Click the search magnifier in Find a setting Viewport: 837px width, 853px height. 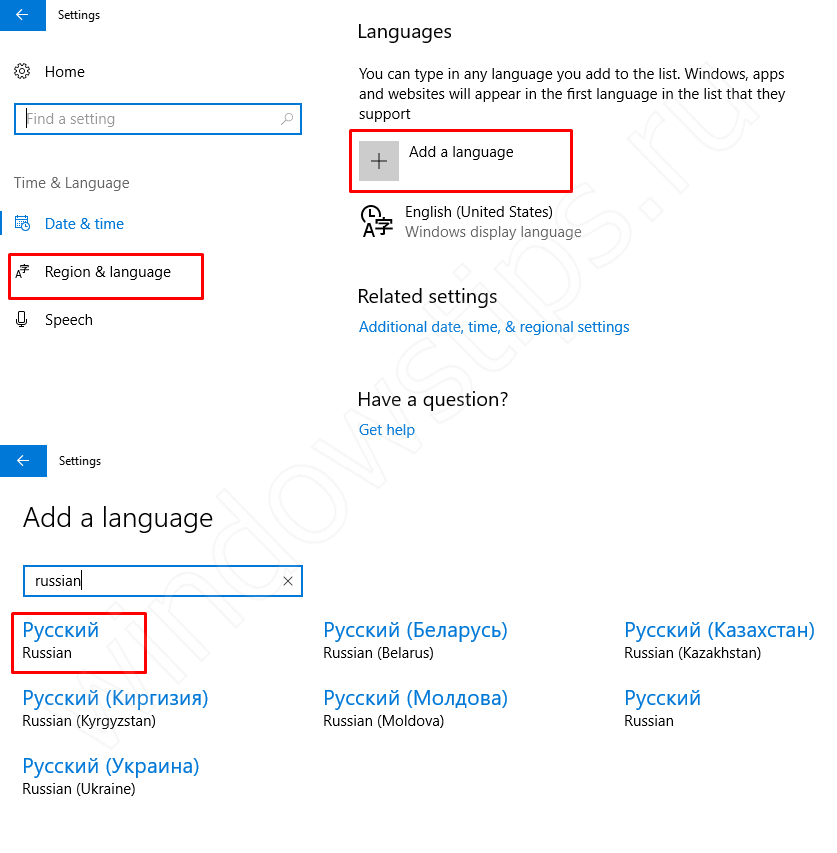coord(287,119)
